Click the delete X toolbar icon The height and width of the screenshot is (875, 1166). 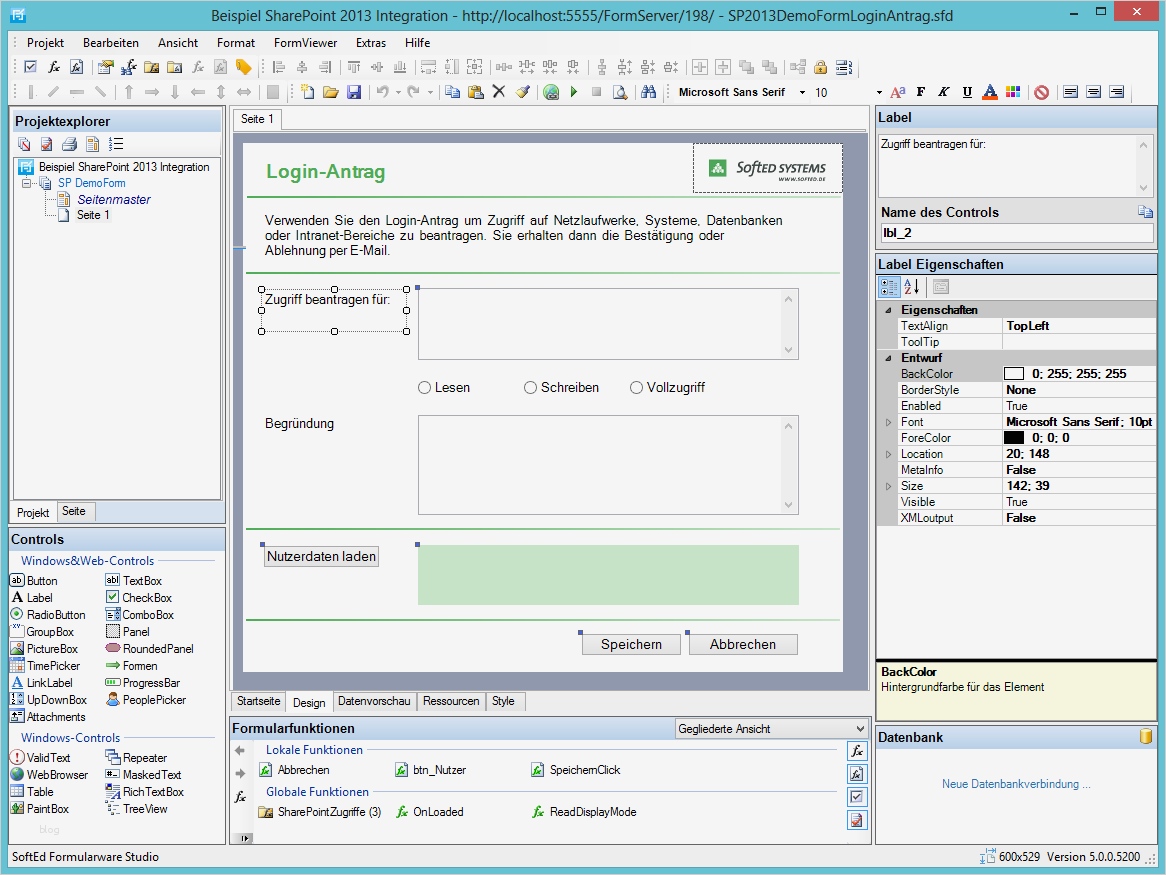coord(499,92)
